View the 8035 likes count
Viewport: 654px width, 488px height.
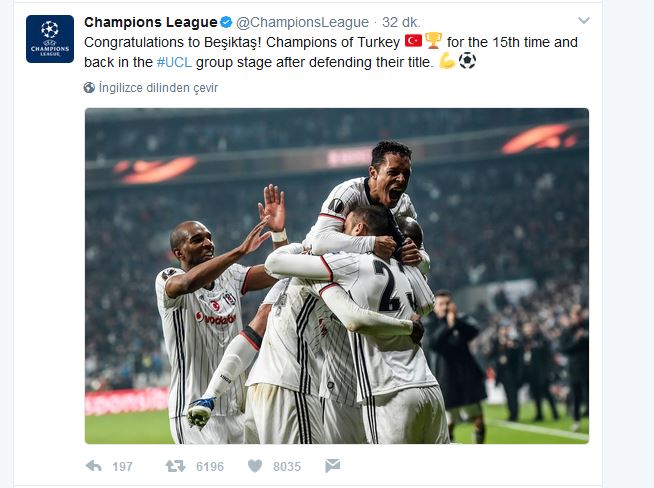coord(287,466)
